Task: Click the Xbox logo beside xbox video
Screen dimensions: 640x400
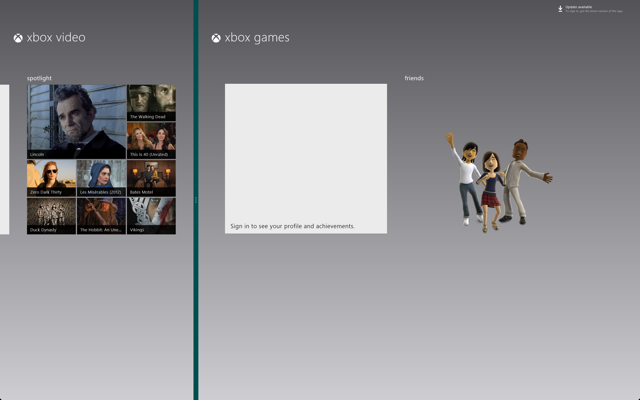Action: tap(18, 38)
